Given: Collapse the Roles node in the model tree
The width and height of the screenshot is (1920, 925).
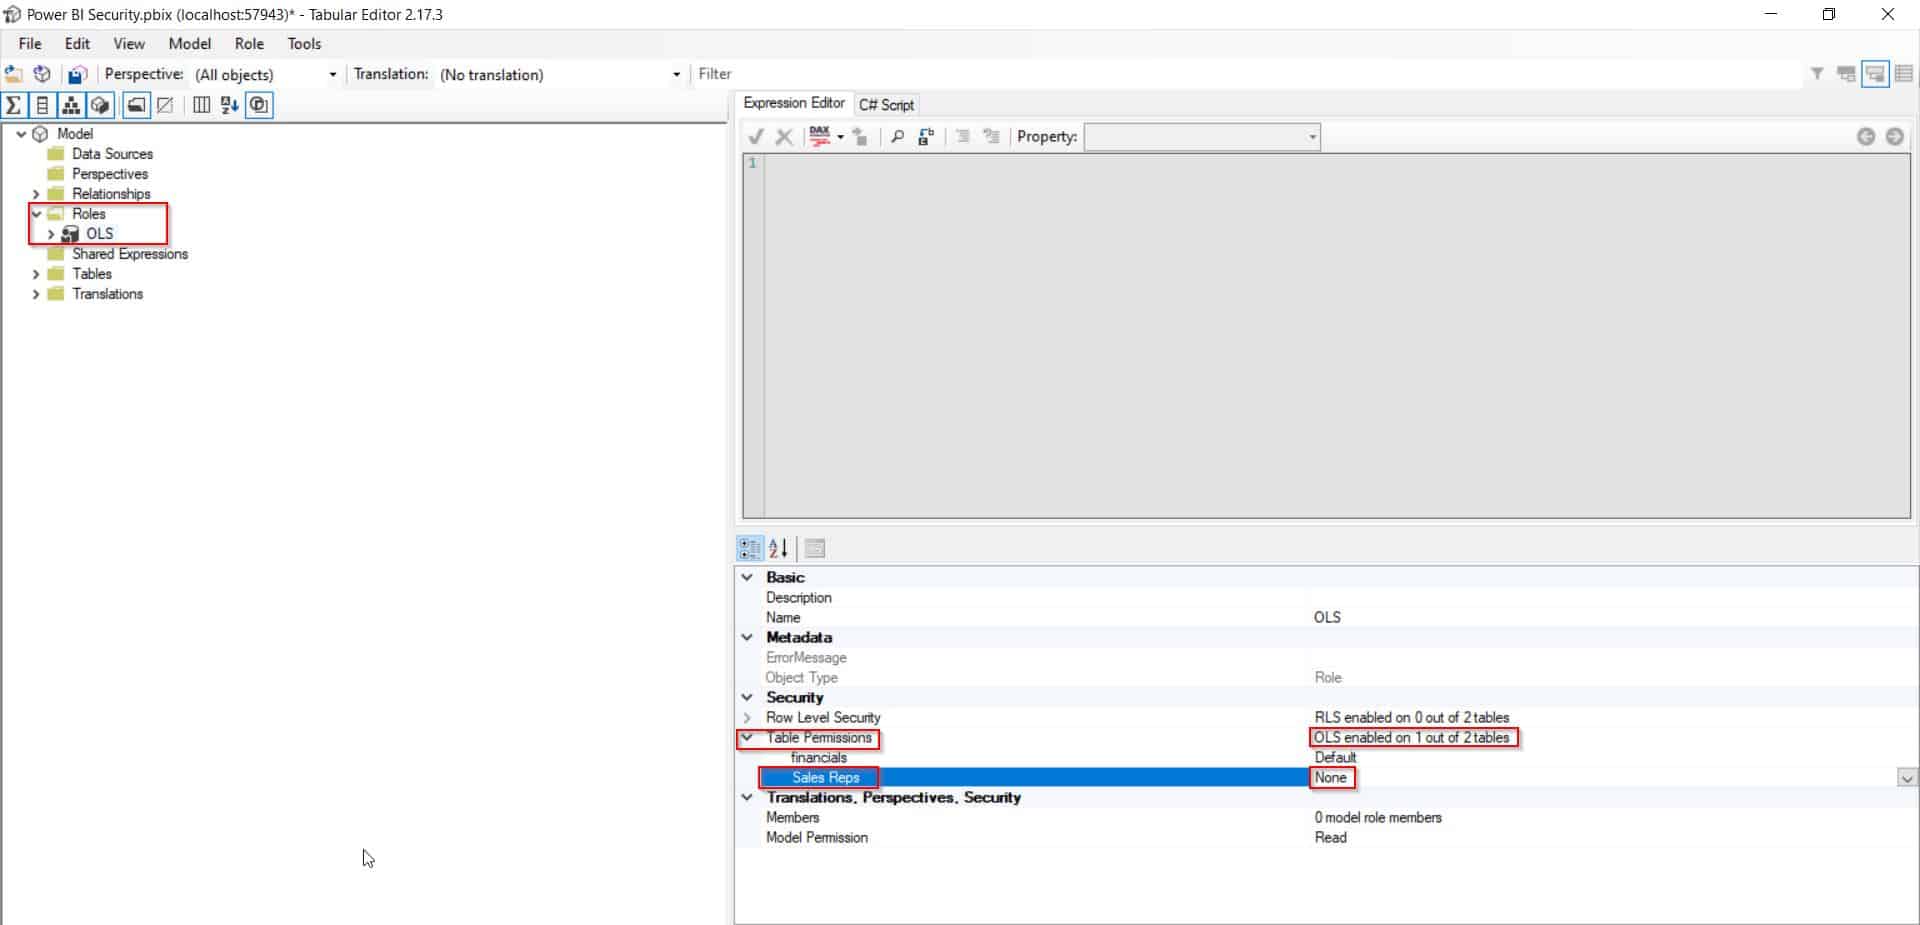Looking at the screenshot, I should click(35, 213).
